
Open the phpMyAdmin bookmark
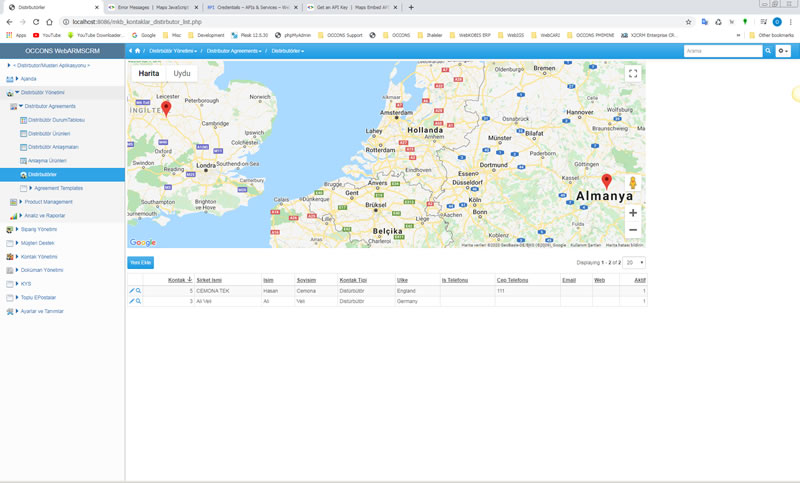tap(293, 35)
